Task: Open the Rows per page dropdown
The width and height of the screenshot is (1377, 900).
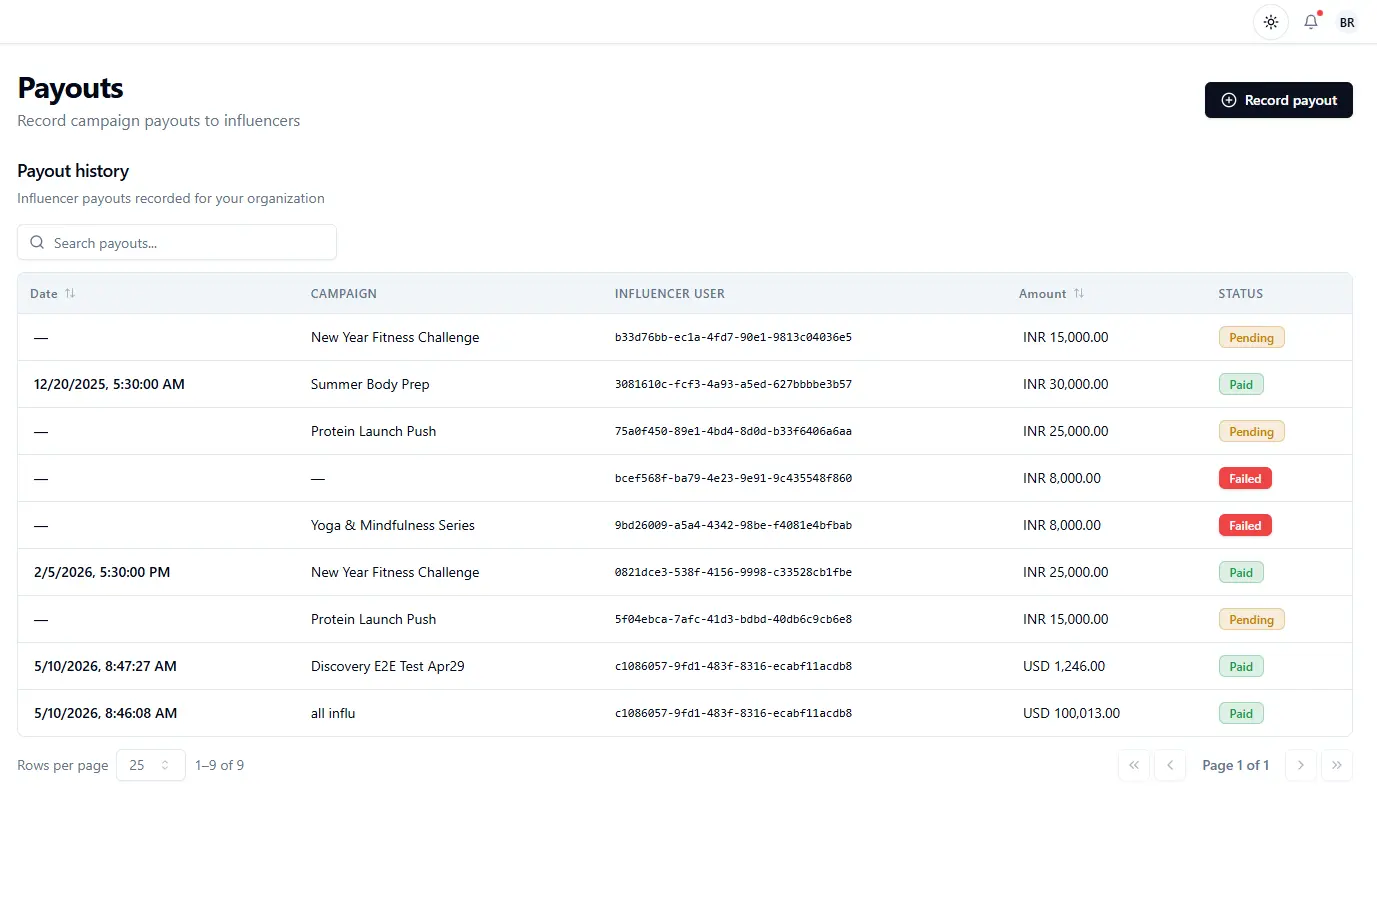Action: [x=151, y=765]
